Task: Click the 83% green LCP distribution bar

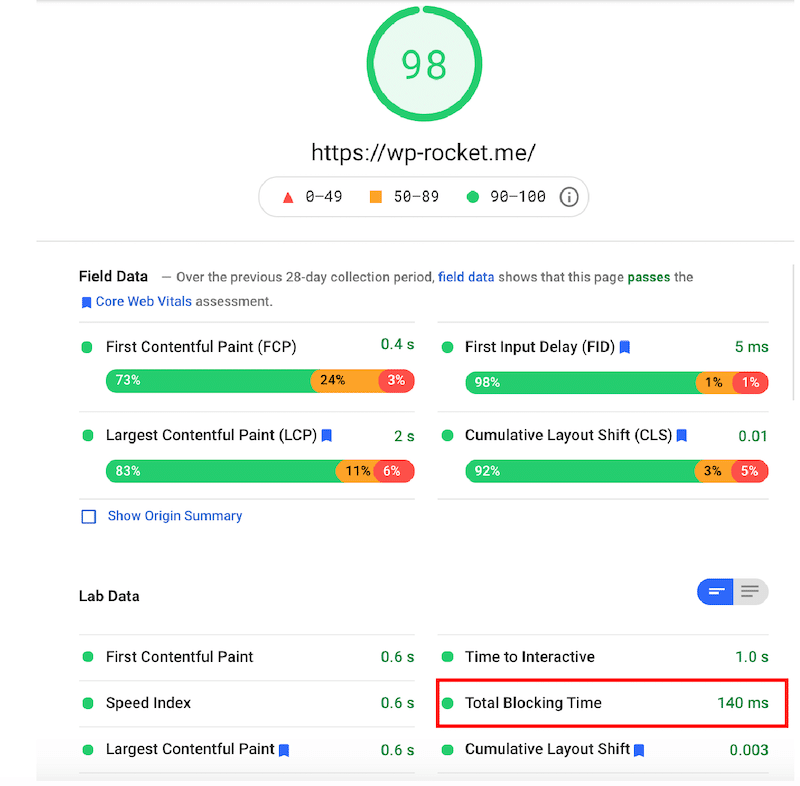Action: coord(220,471)
